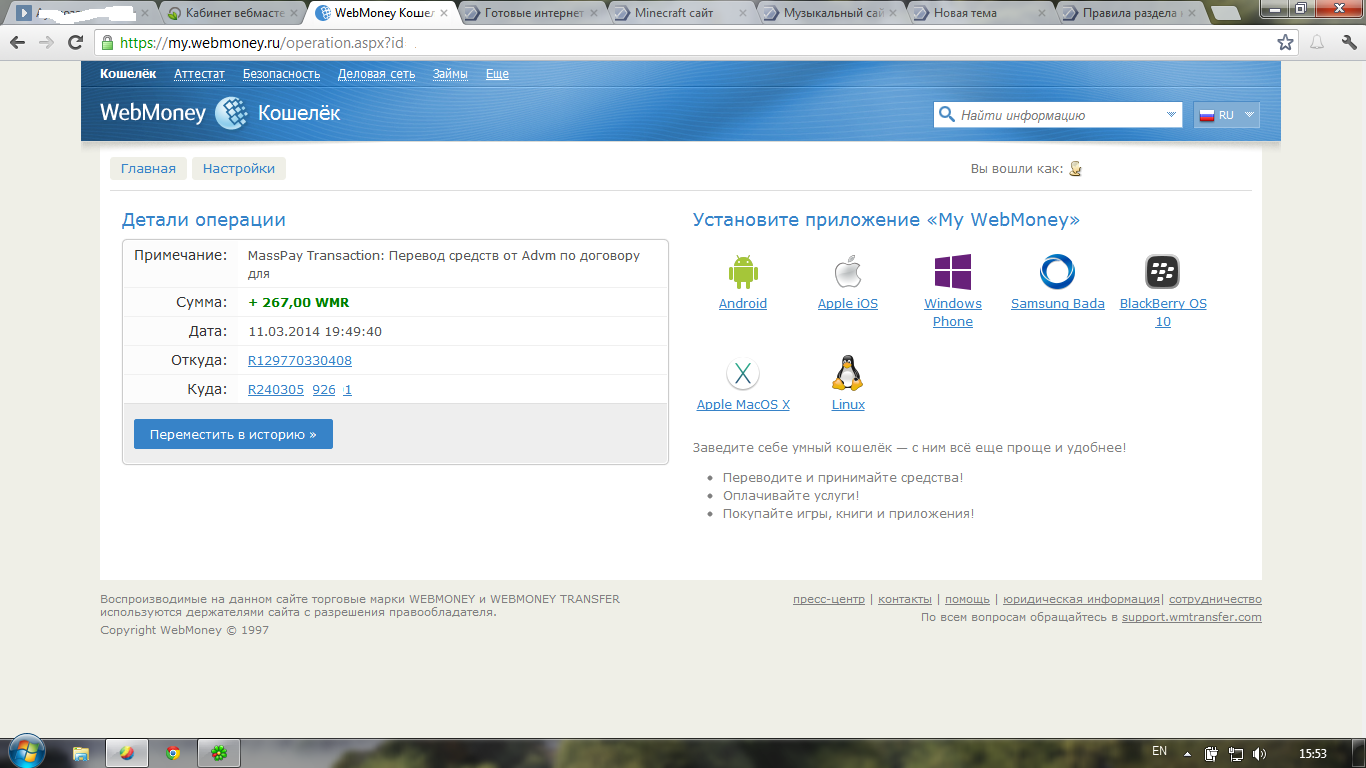Open the Еще menu item
1366x768 pixels.
pyautogui.click(x=497, y=74)
